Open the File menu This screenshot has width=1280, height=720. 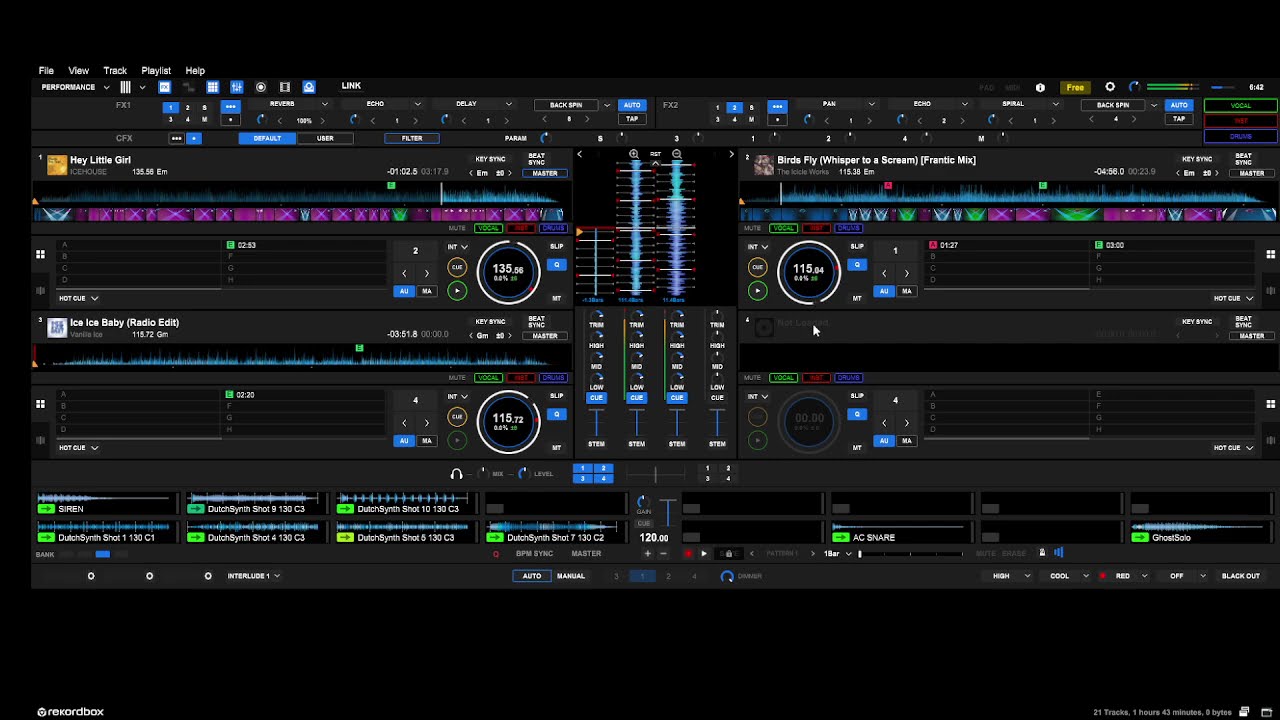click(46, 71)
